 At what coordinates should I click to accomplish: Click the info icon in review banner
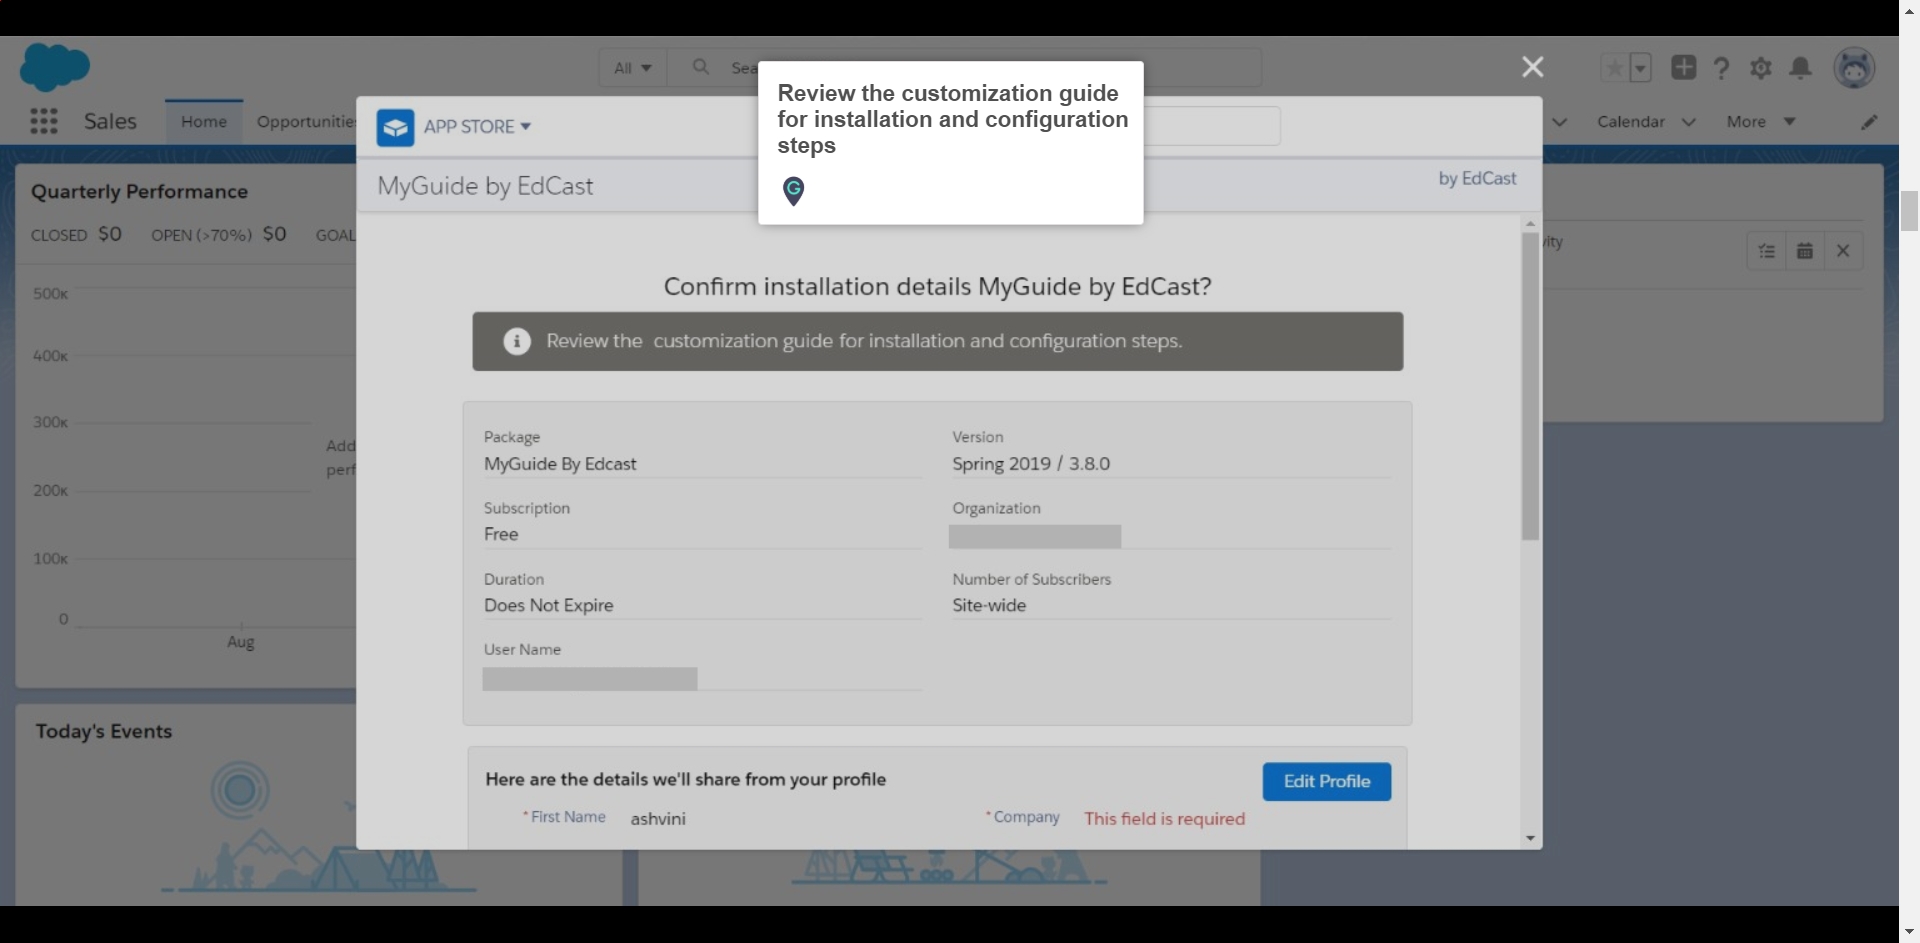coord(517,341)
